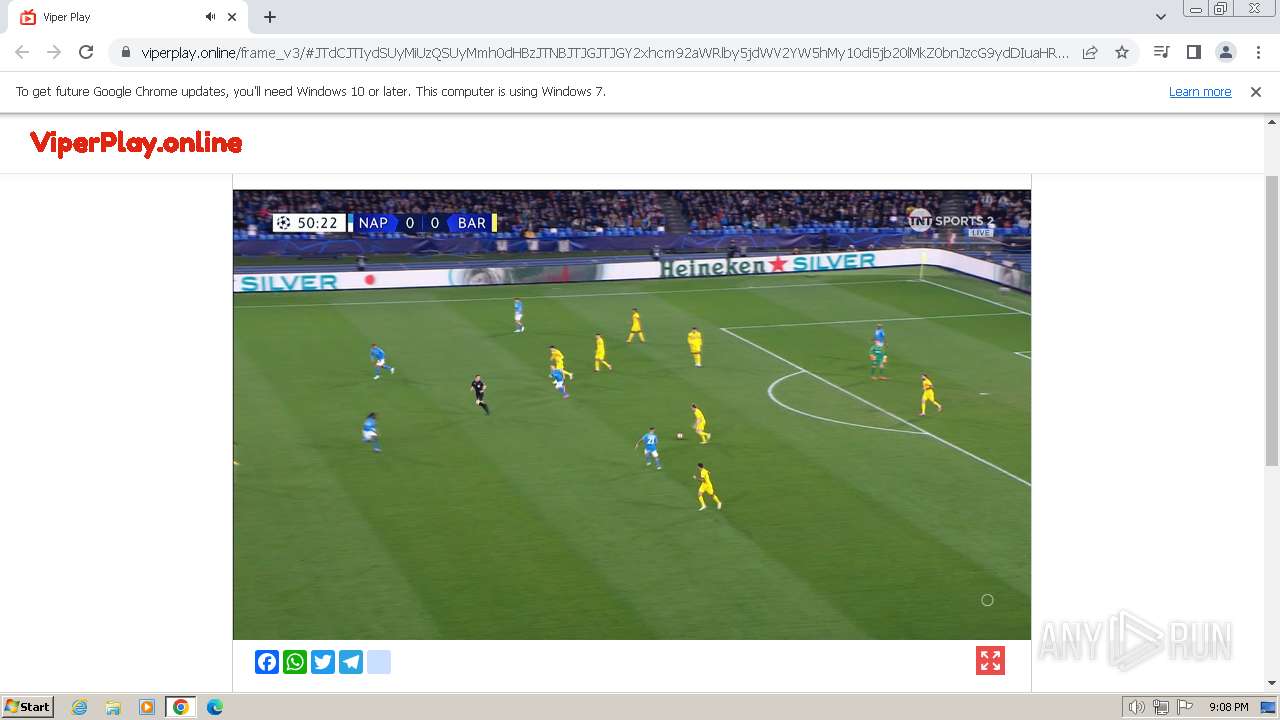
Task: View site information lock icon
Action: [126, 53]
